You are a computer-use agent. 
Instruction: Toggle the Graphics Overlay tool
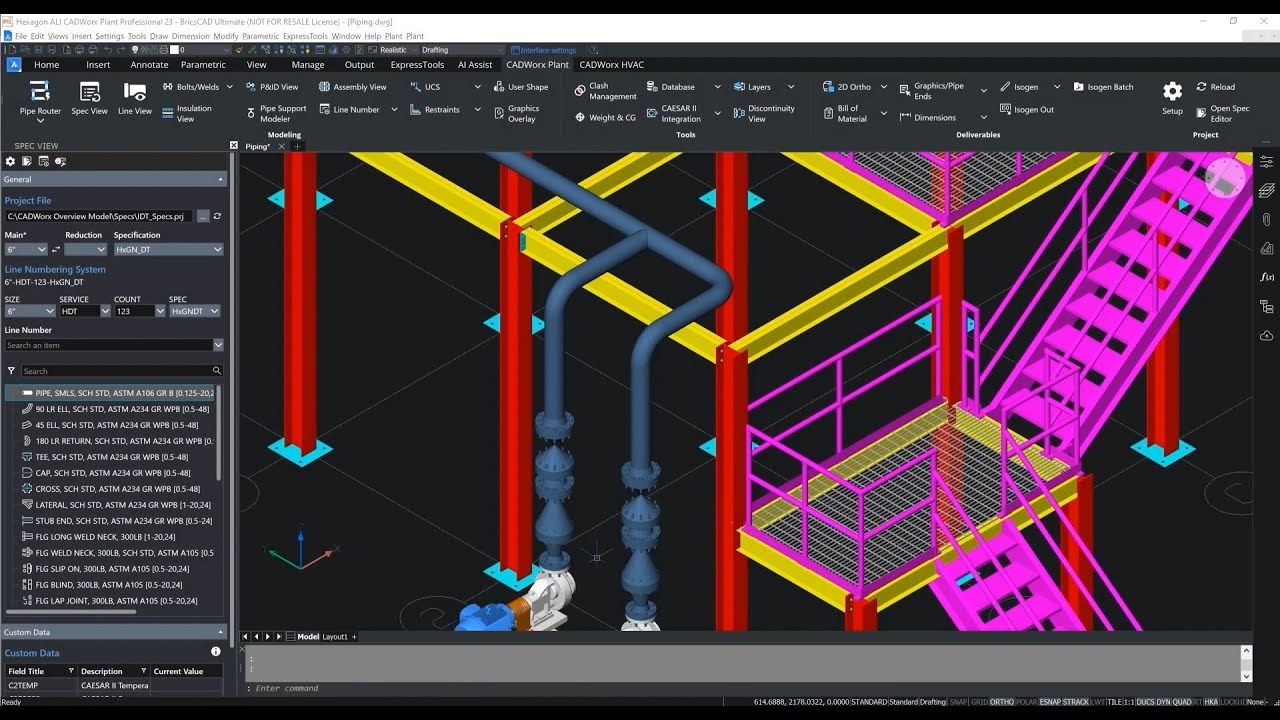[x=516, y=113]
